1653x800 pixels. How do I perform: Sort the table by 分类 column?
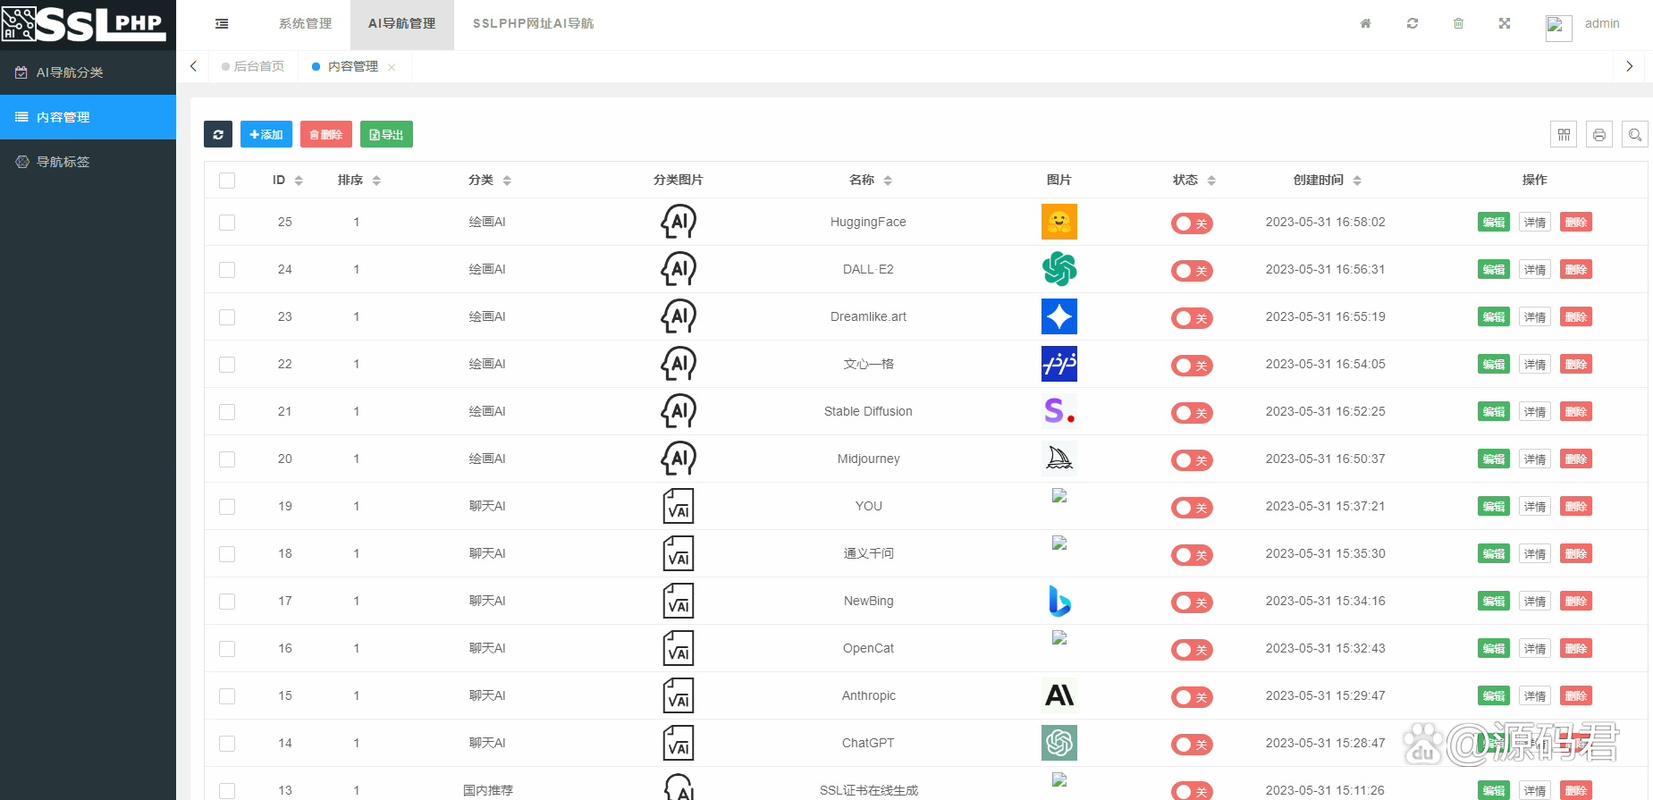[507, 180]
